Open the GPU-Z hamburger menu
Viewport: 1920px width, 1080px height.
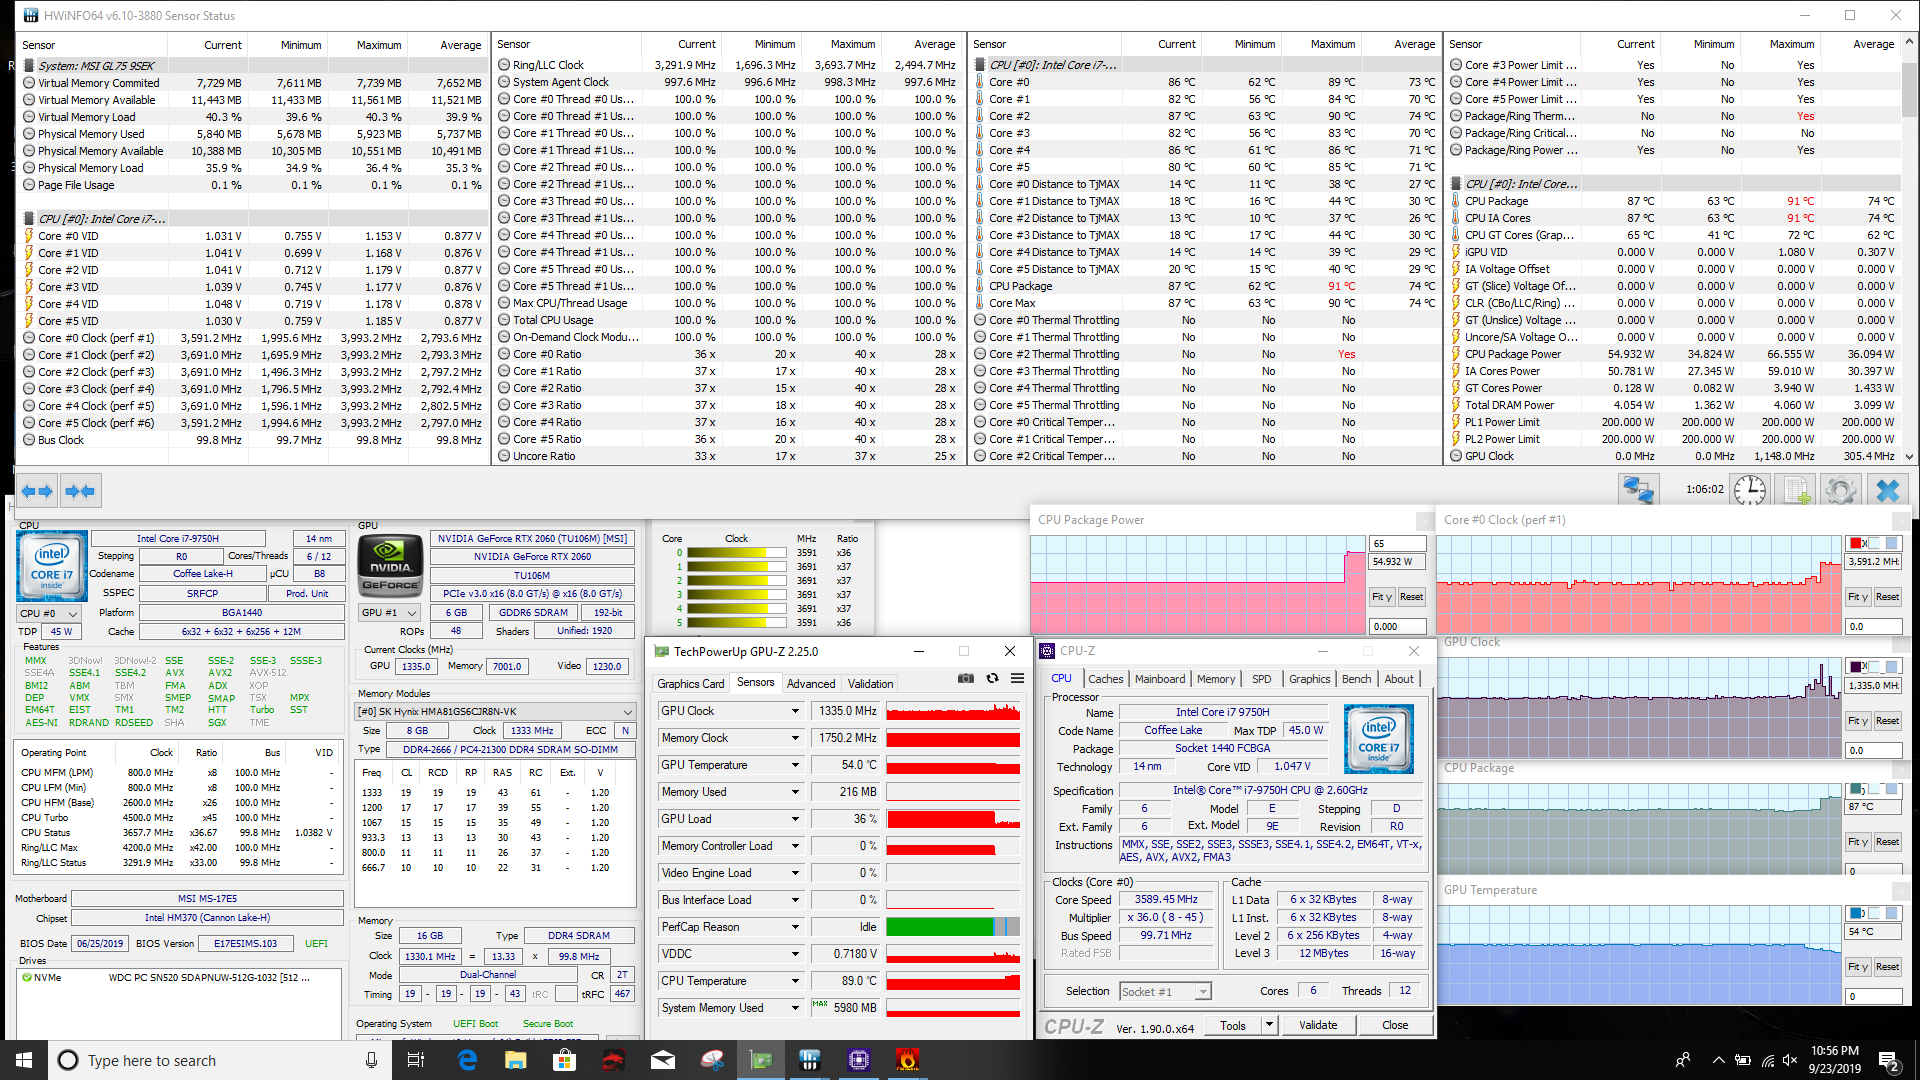coord(1017,678)
